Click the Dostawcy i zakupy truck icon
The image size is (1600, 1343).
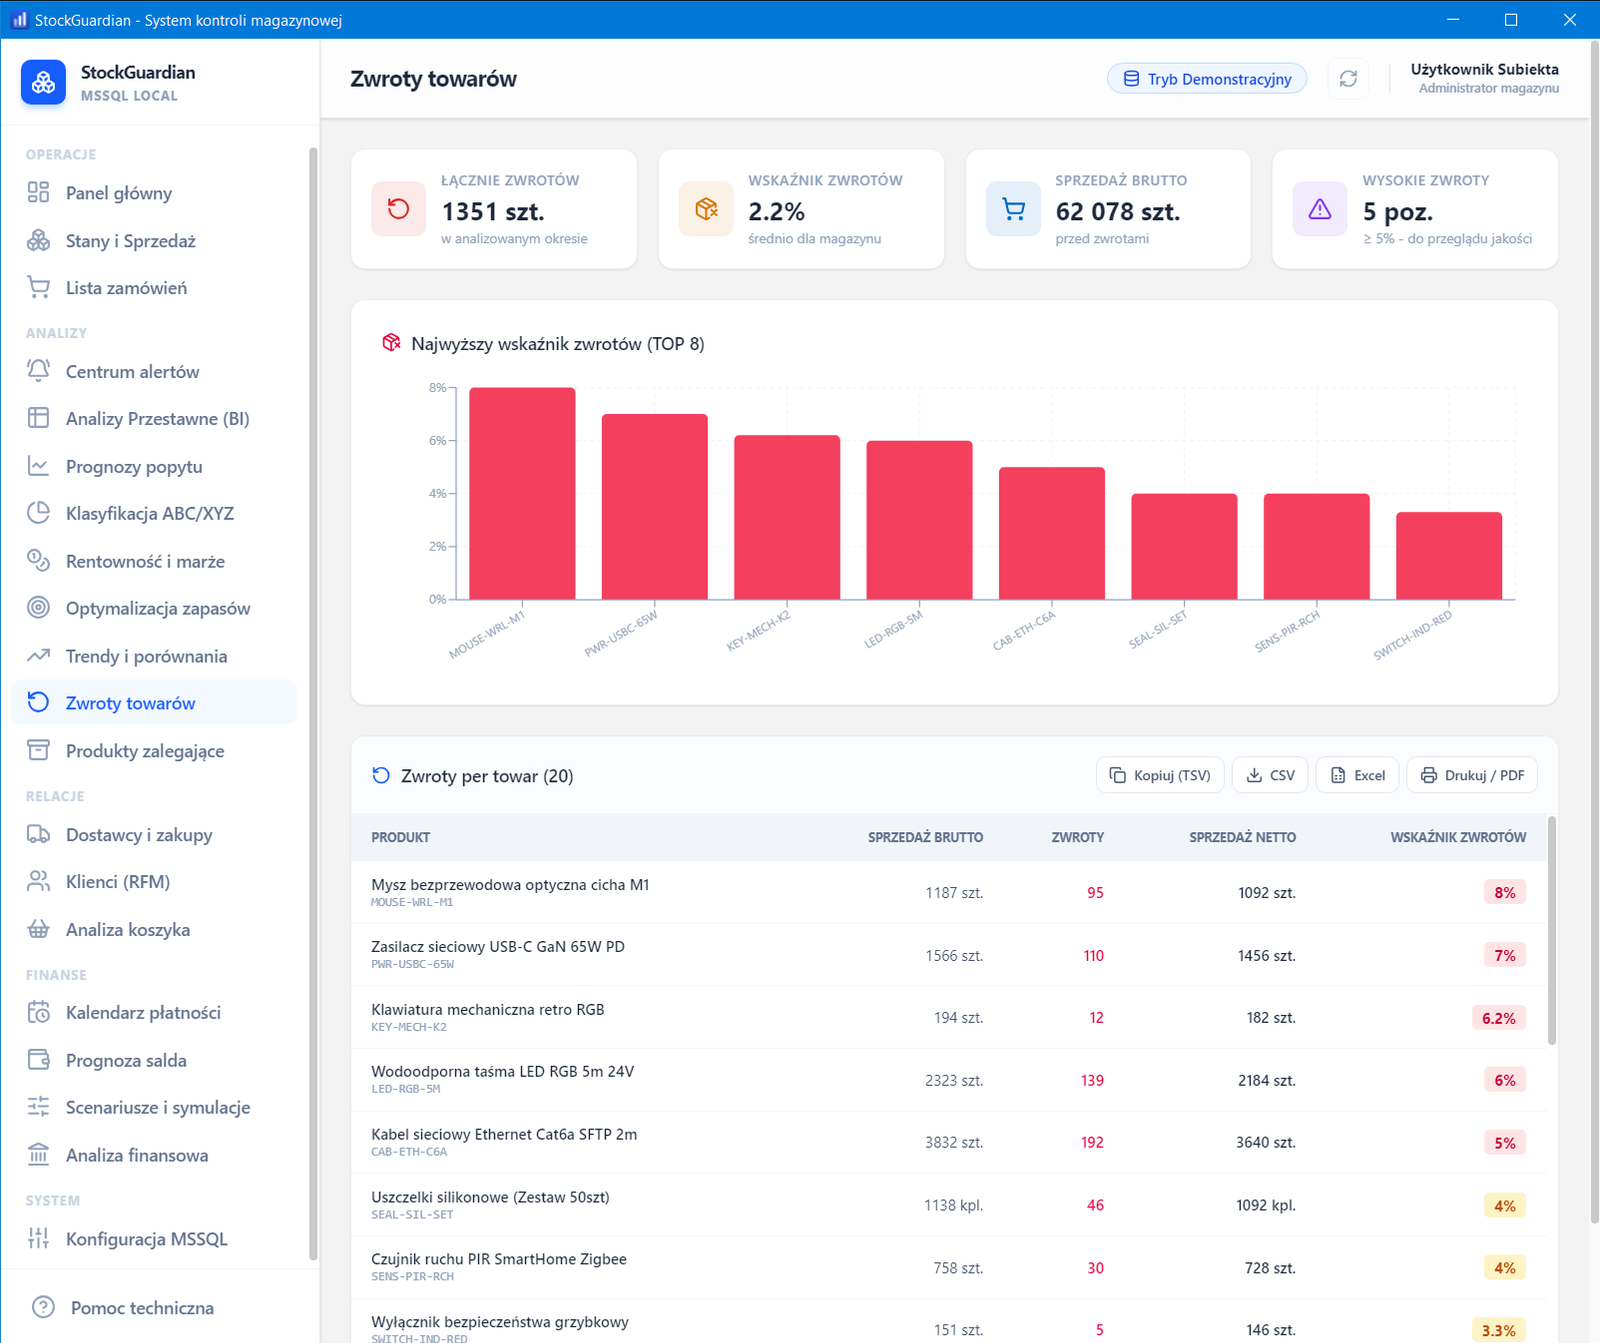click(x=38, y=834)
